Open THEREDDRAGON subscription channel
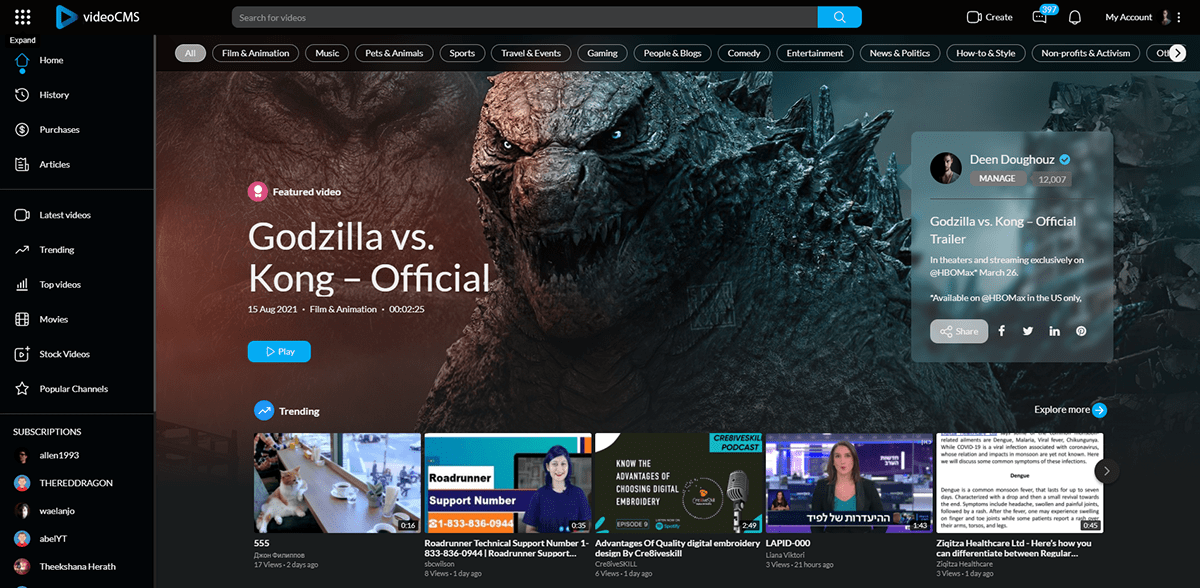This screenshot has width=1200, height=588. coord(77,483)
